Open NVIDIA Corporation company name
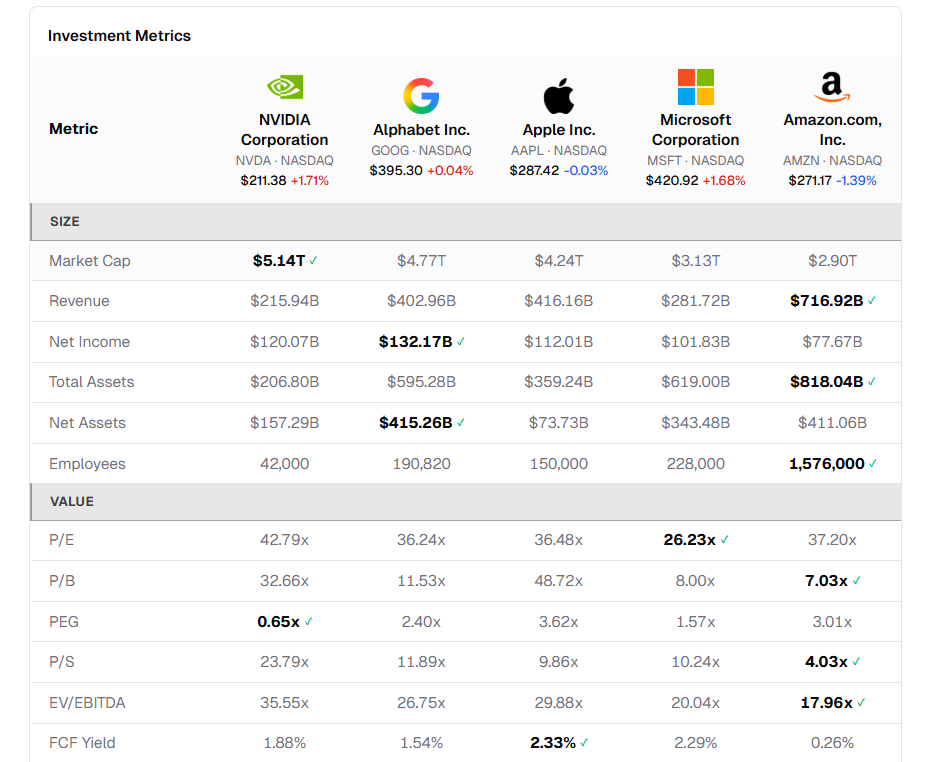Viewport: 931px width, 762px height. click(x=284, y=129)
